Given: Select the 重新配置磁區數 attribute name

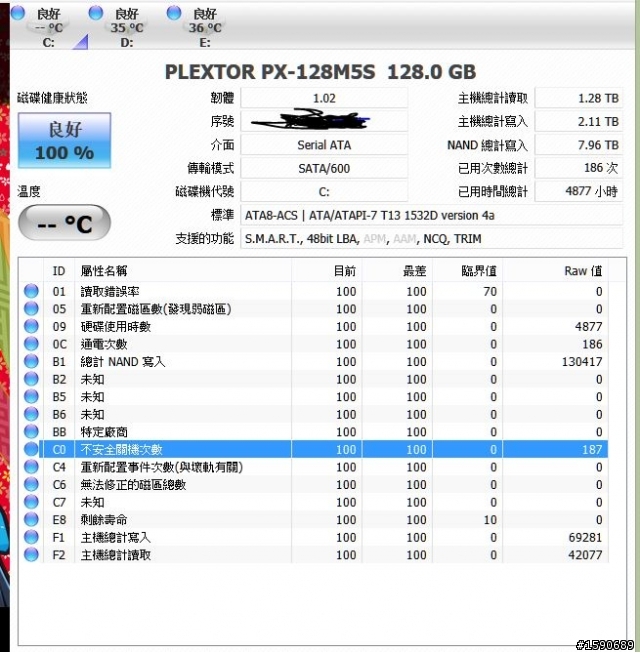Looking at the screenshot, I should (156, 309).
